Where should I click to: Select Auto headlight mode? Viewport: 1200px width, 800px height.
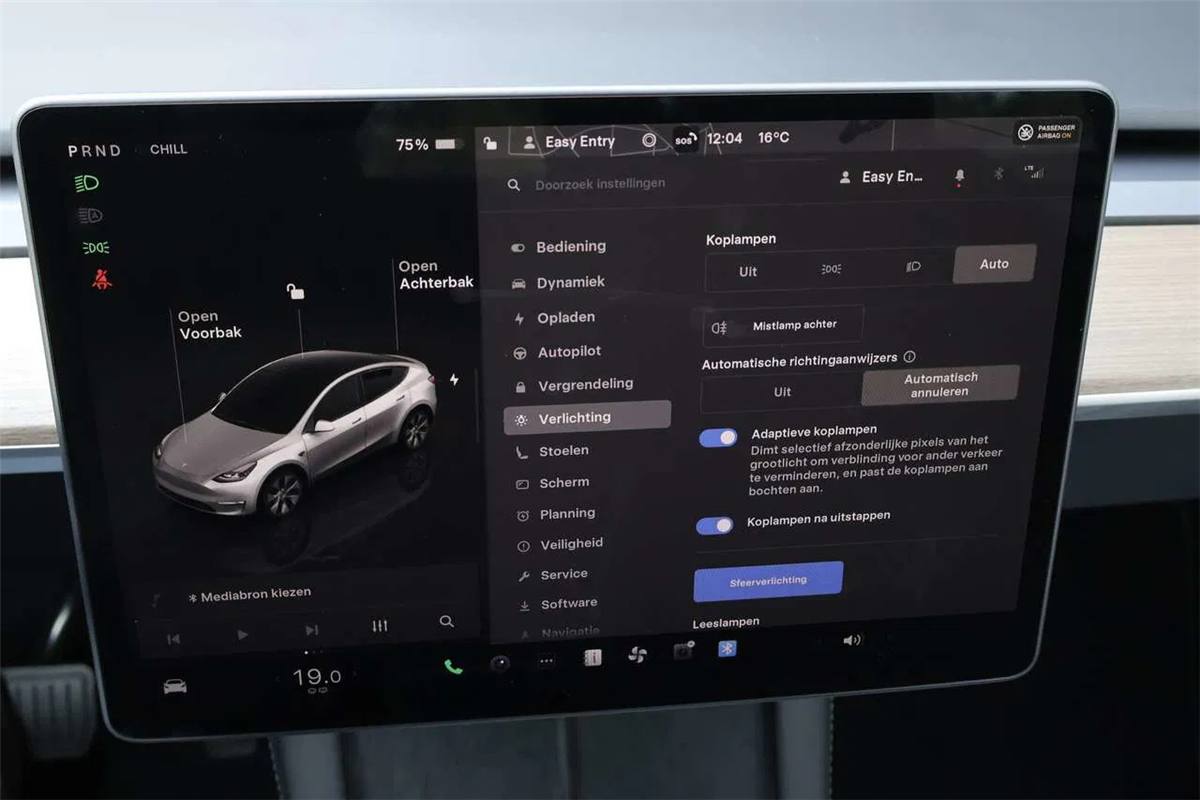(993, 264)
